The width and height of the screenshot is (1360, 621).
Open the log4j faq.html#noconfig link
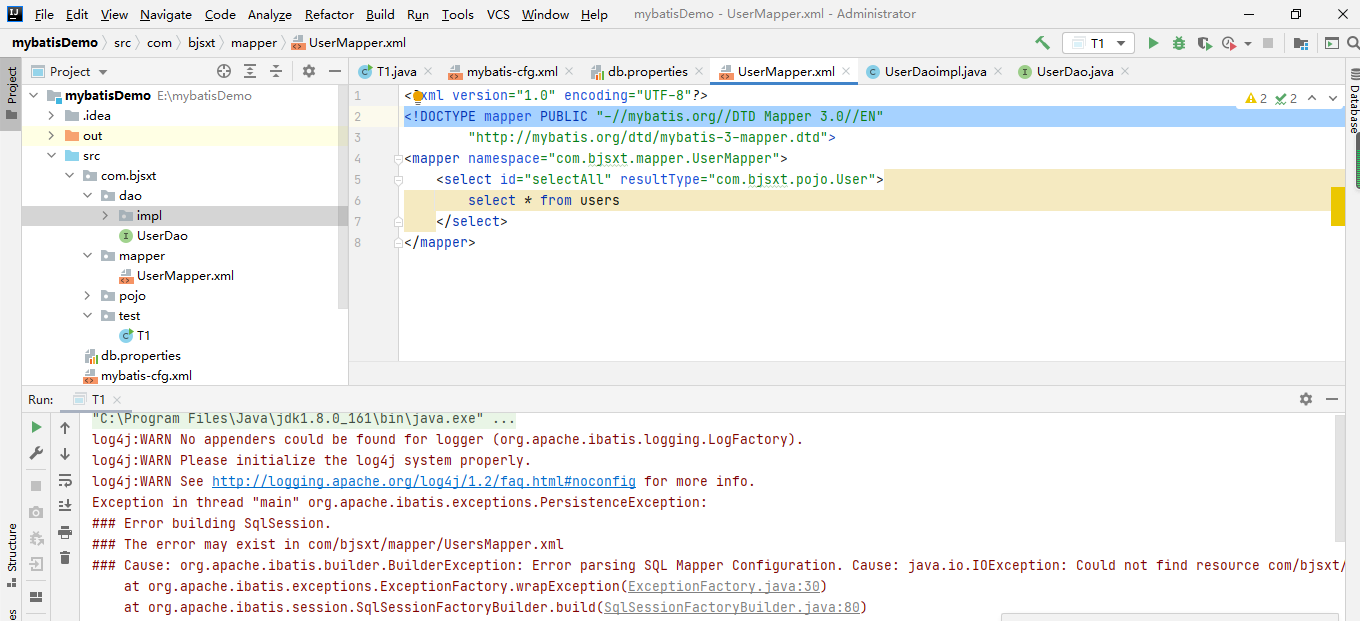(x=424, y=481)
